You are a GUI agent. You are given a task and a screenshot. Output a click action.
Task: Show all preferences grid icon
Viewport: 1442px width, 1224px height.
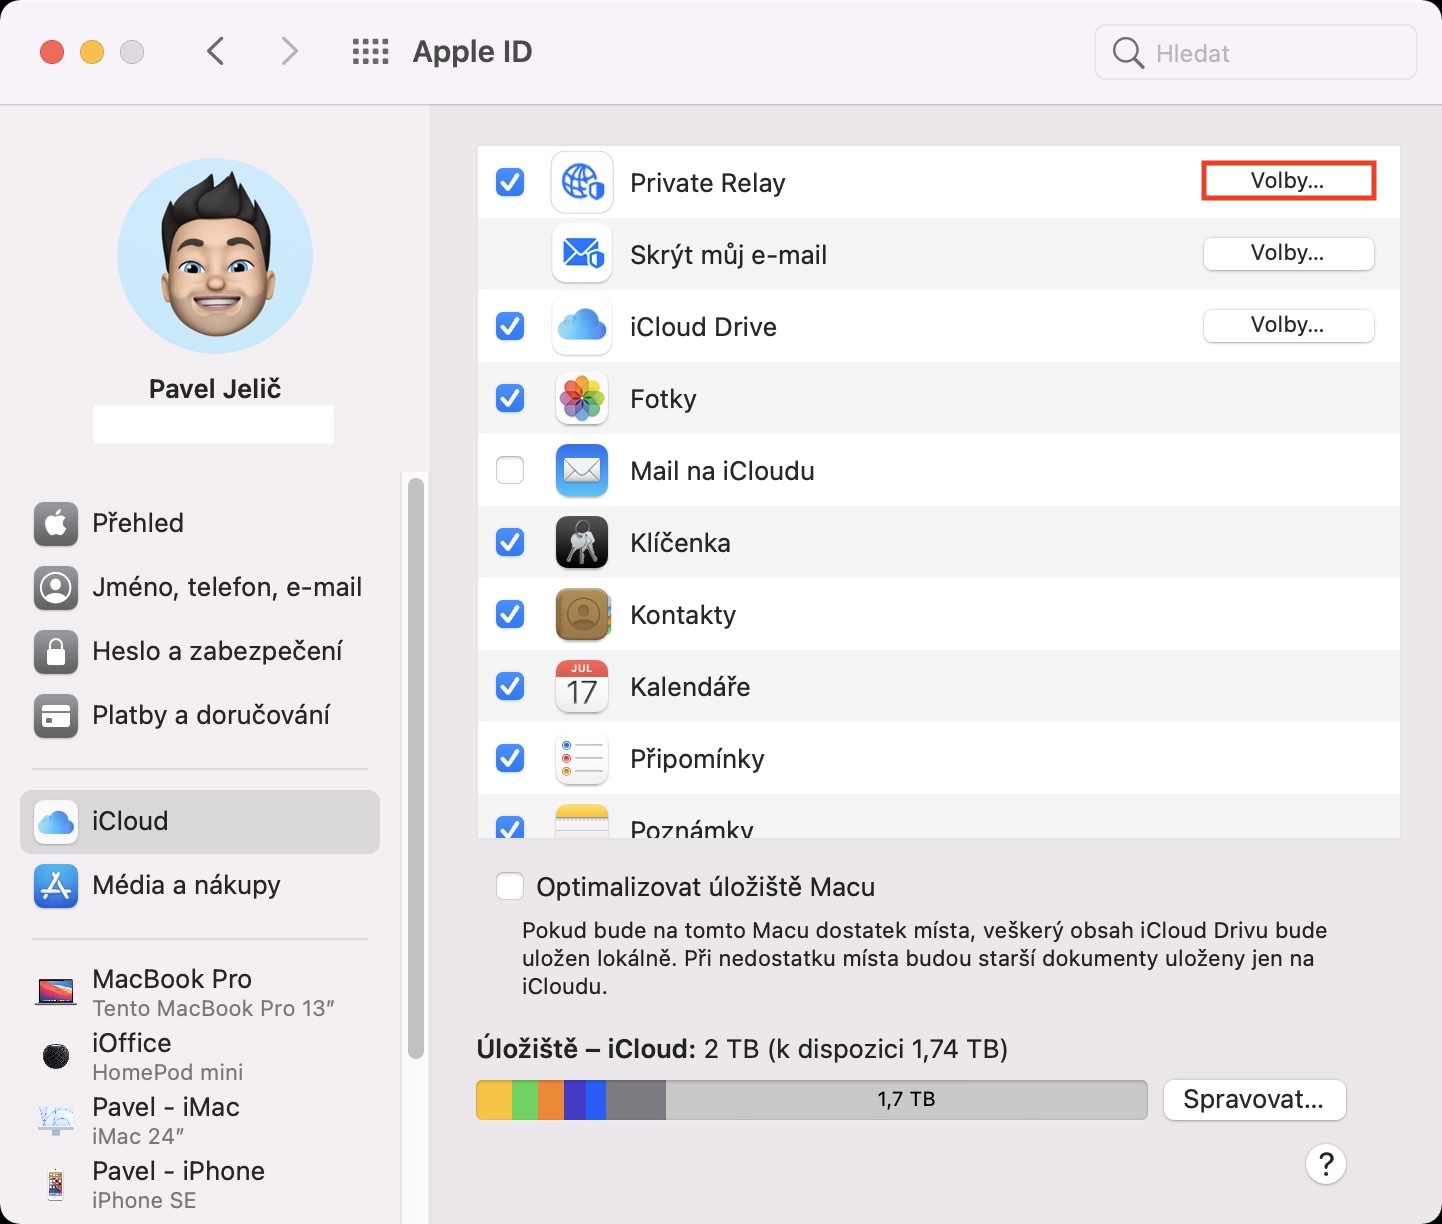(x=370, y=51)
